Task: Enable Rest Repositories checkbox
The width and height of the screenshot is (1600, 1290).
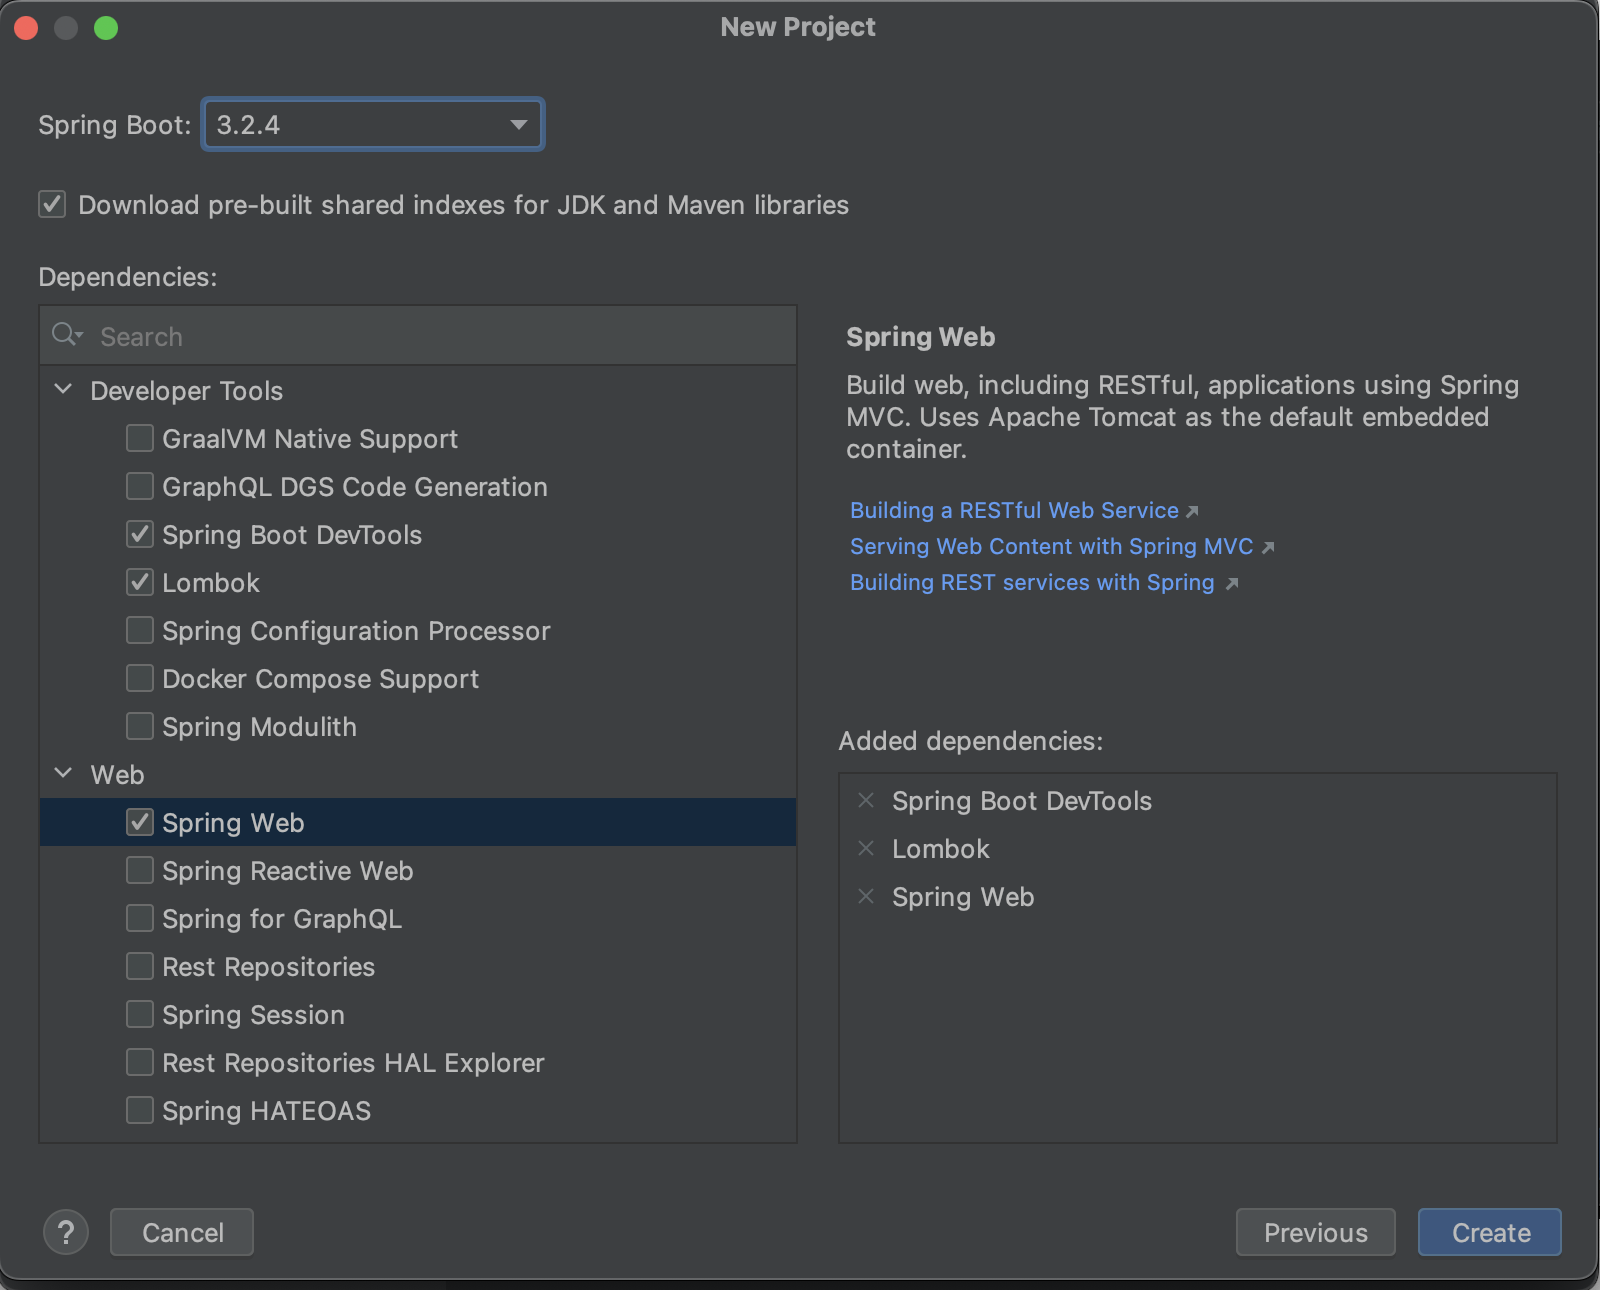Action: pos(140,966)
